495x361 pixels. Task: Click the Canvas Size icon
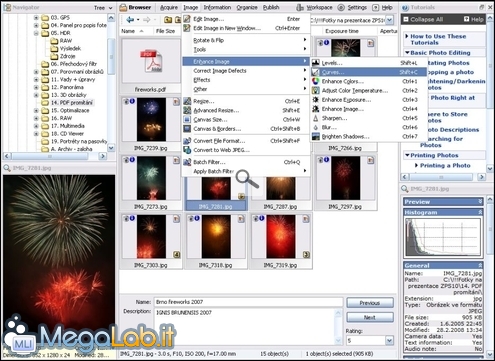point(187,119)
